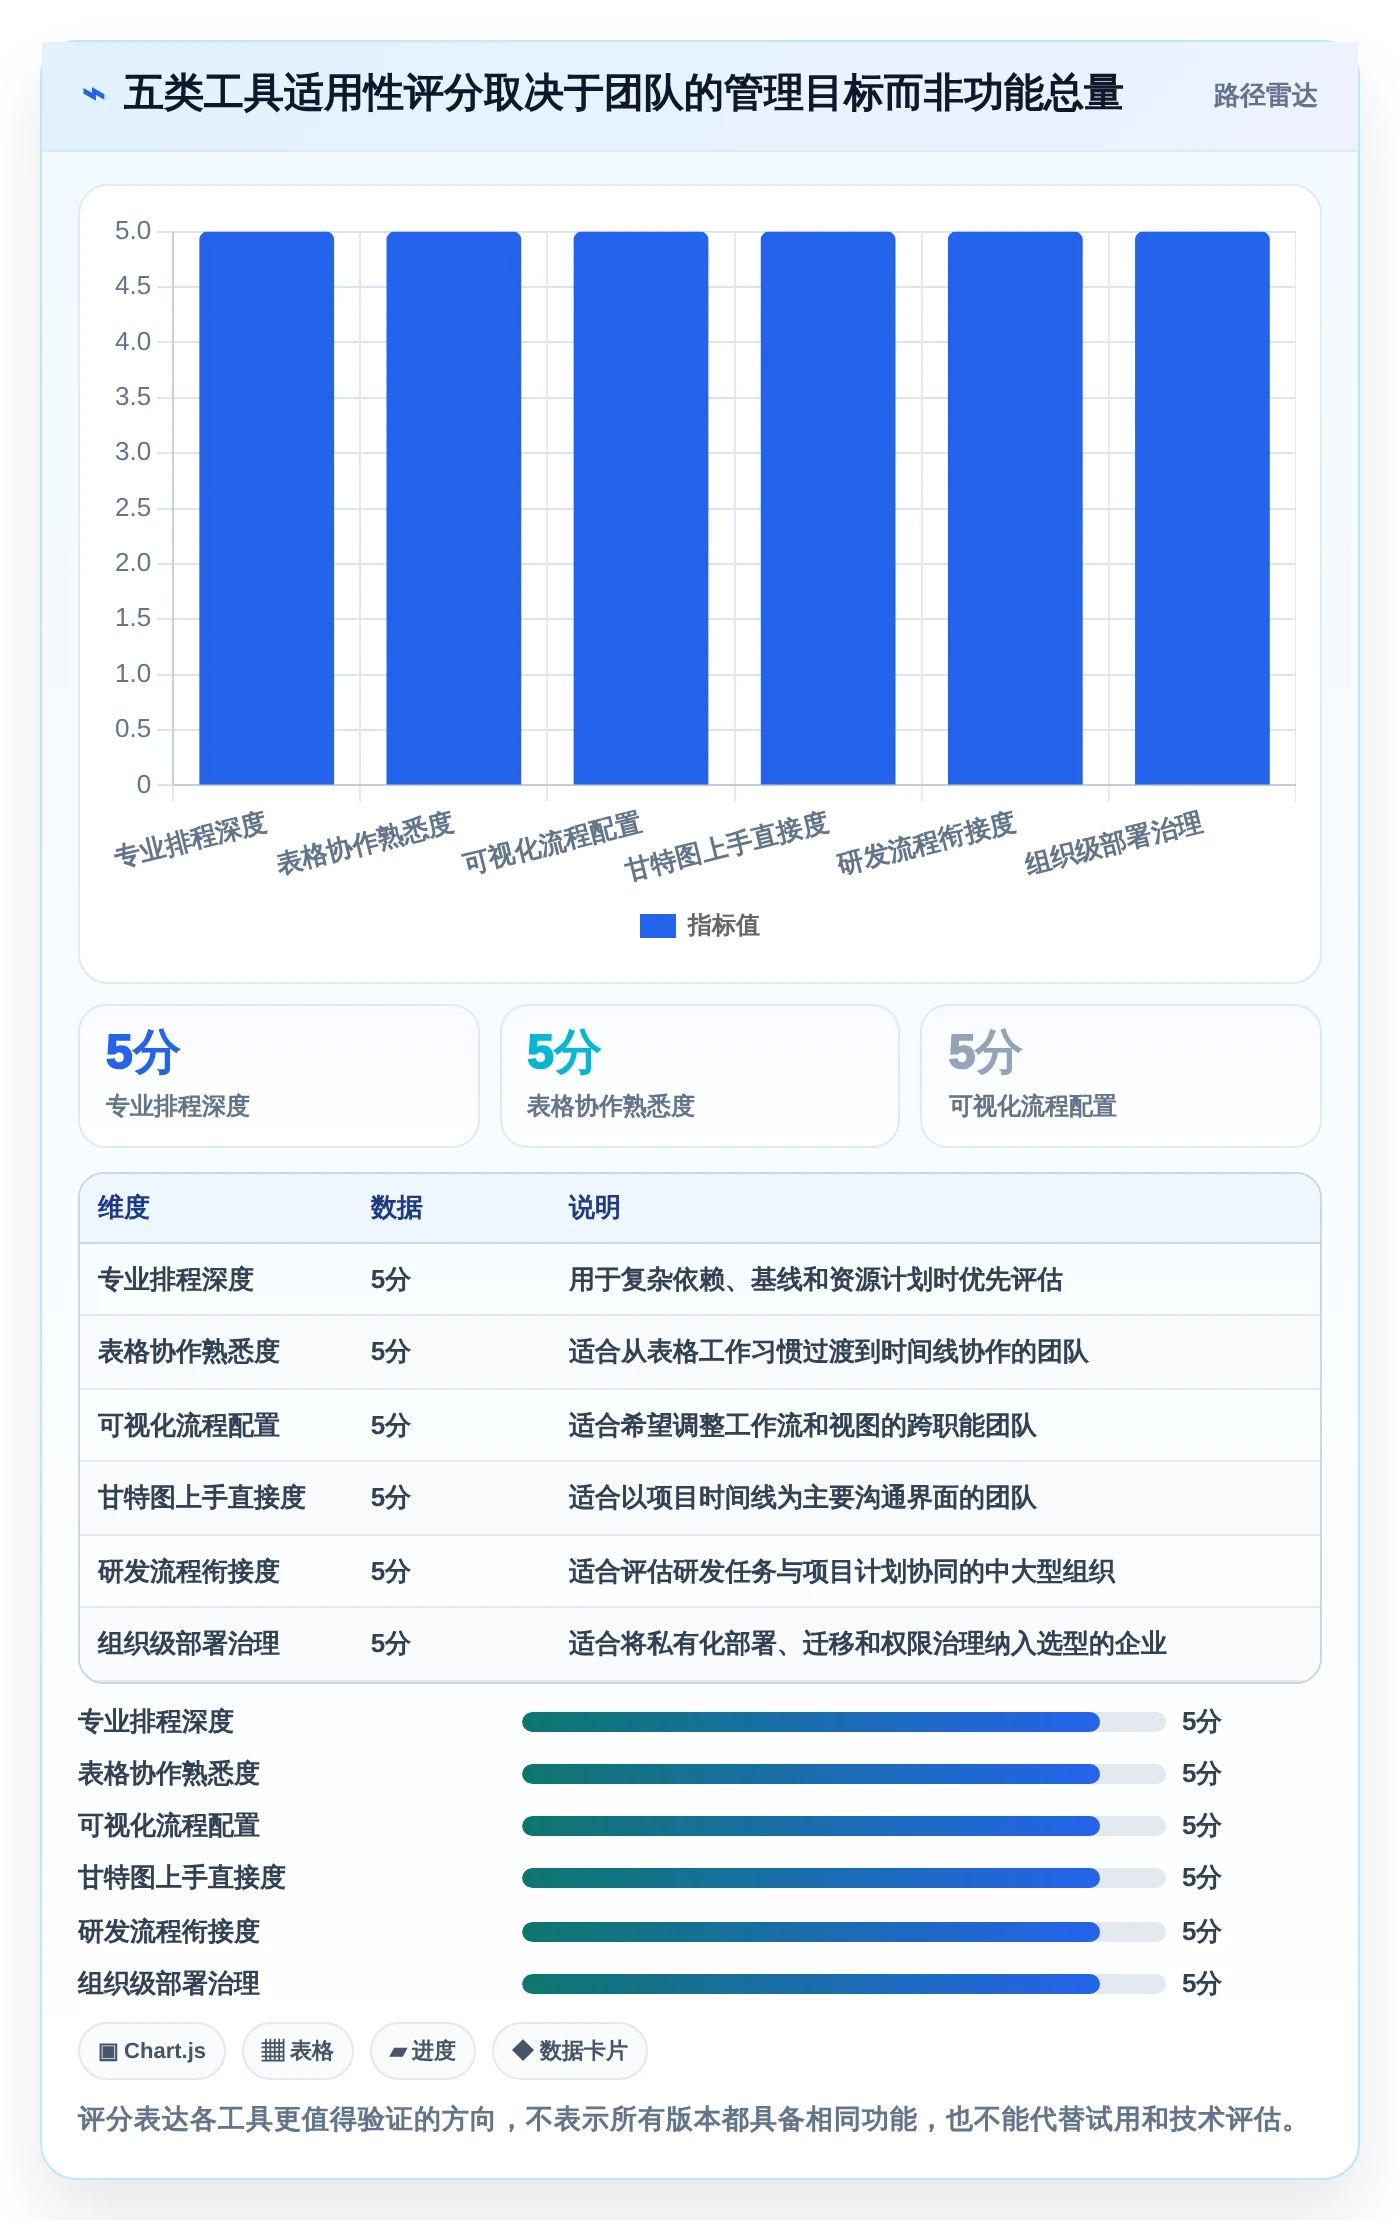The height and width of the screenshot is (2220, 1400).
Task: Click the 组织级部署治理 x-axis label
Action: tap(1114, 843)
